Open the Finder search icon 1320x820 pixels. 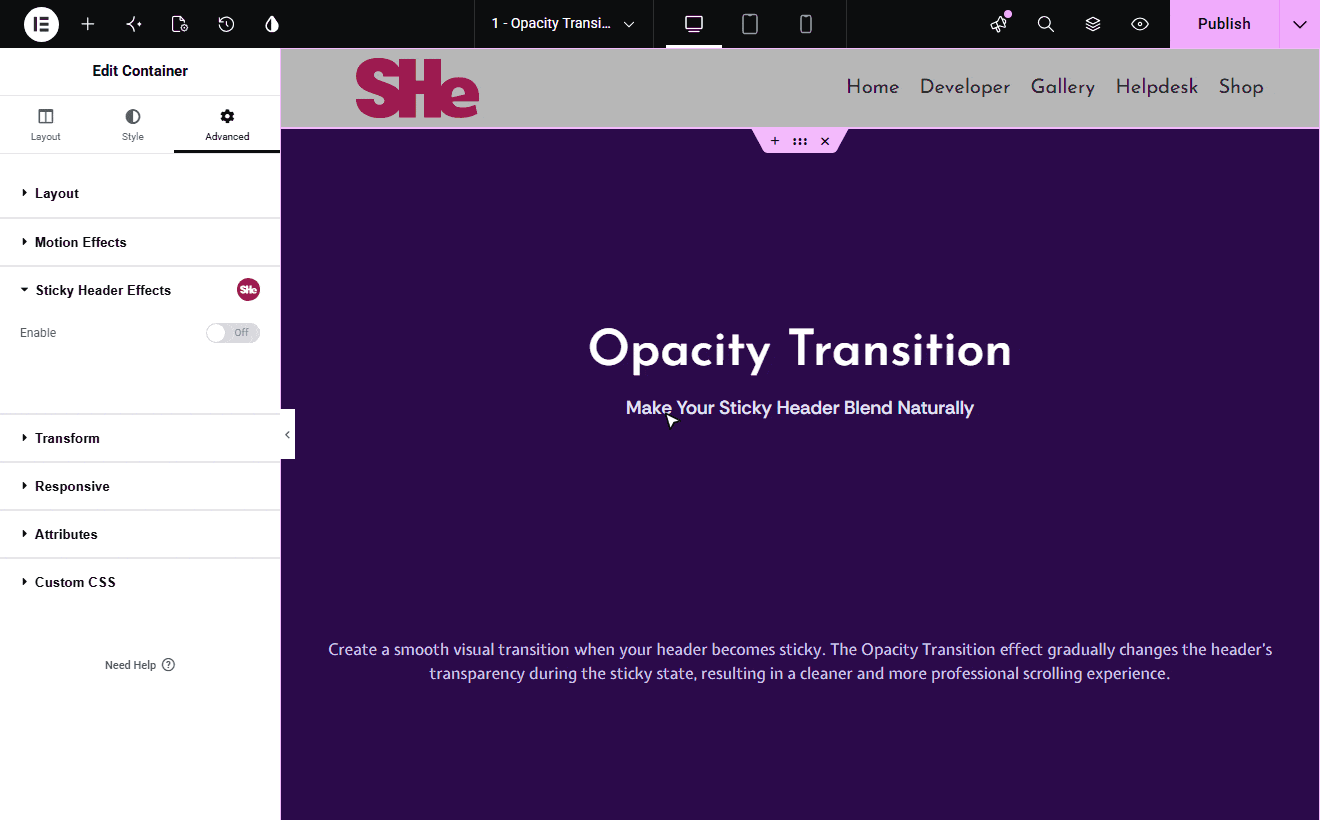(1046, 24)
